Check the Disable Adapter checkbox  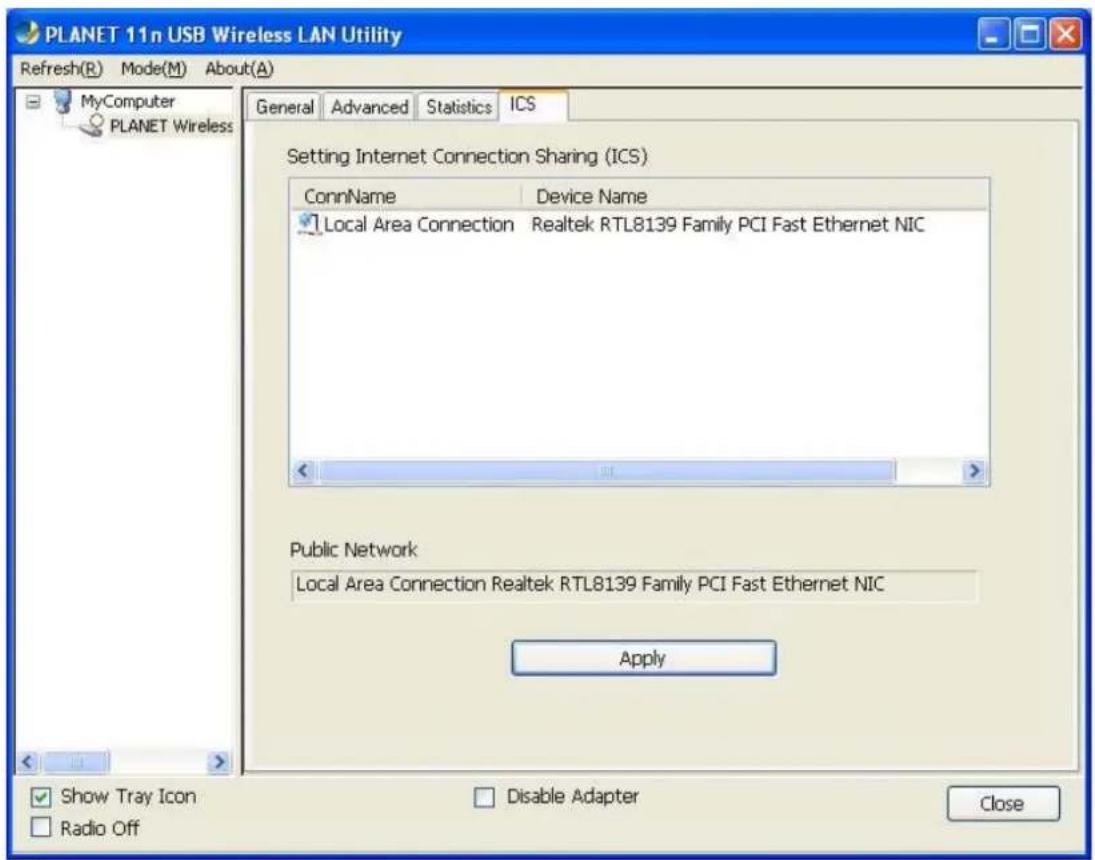pyautogui.click(x=484, y=797)
